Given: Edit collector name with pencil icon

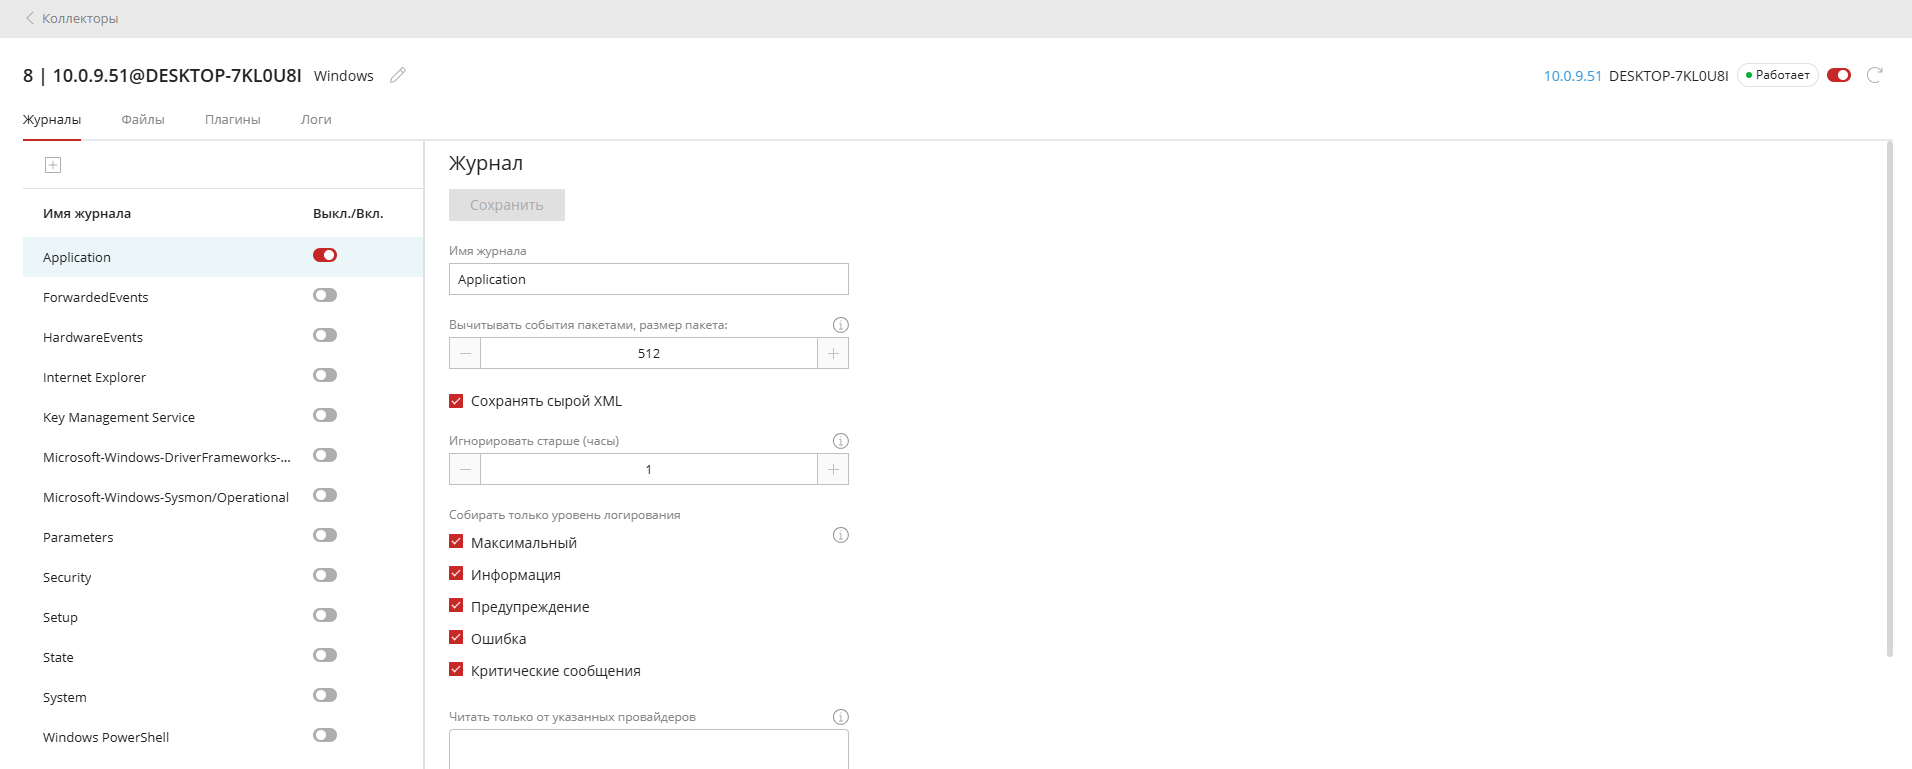Looking at the screenshot, I should pyautogui.click(x=398, y=75).
